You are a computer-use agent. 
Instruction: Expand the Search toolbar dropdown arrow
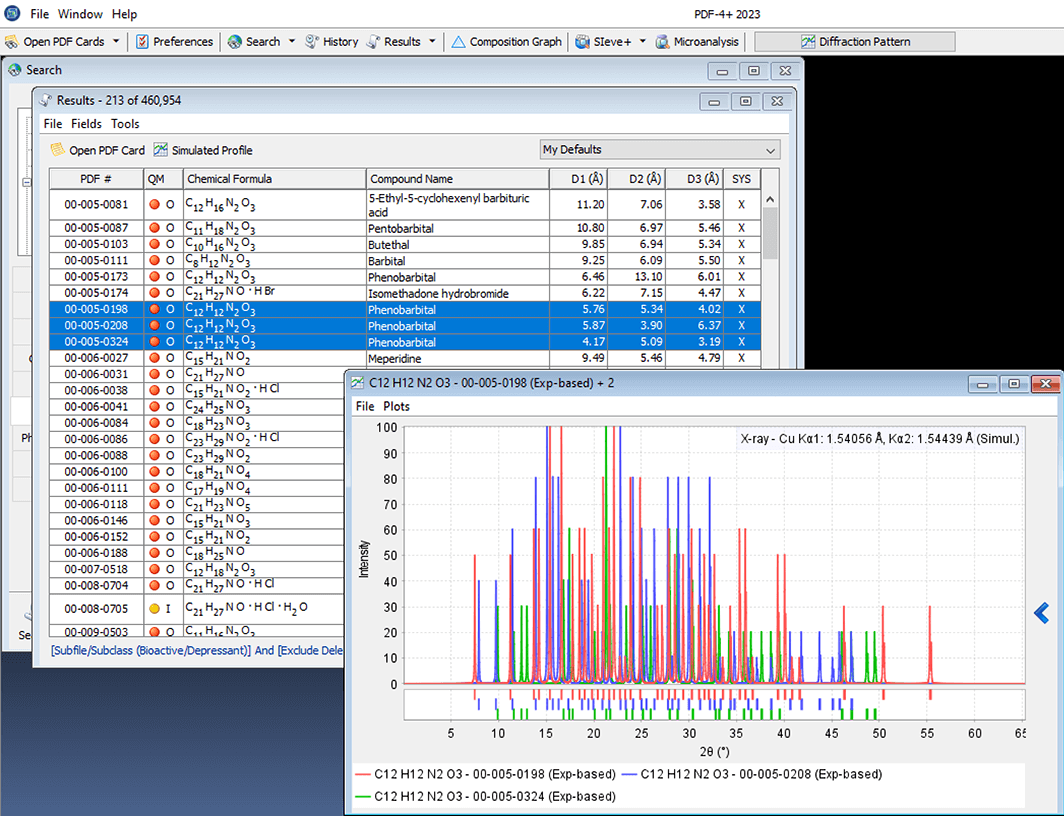click(x=292, y=41)
